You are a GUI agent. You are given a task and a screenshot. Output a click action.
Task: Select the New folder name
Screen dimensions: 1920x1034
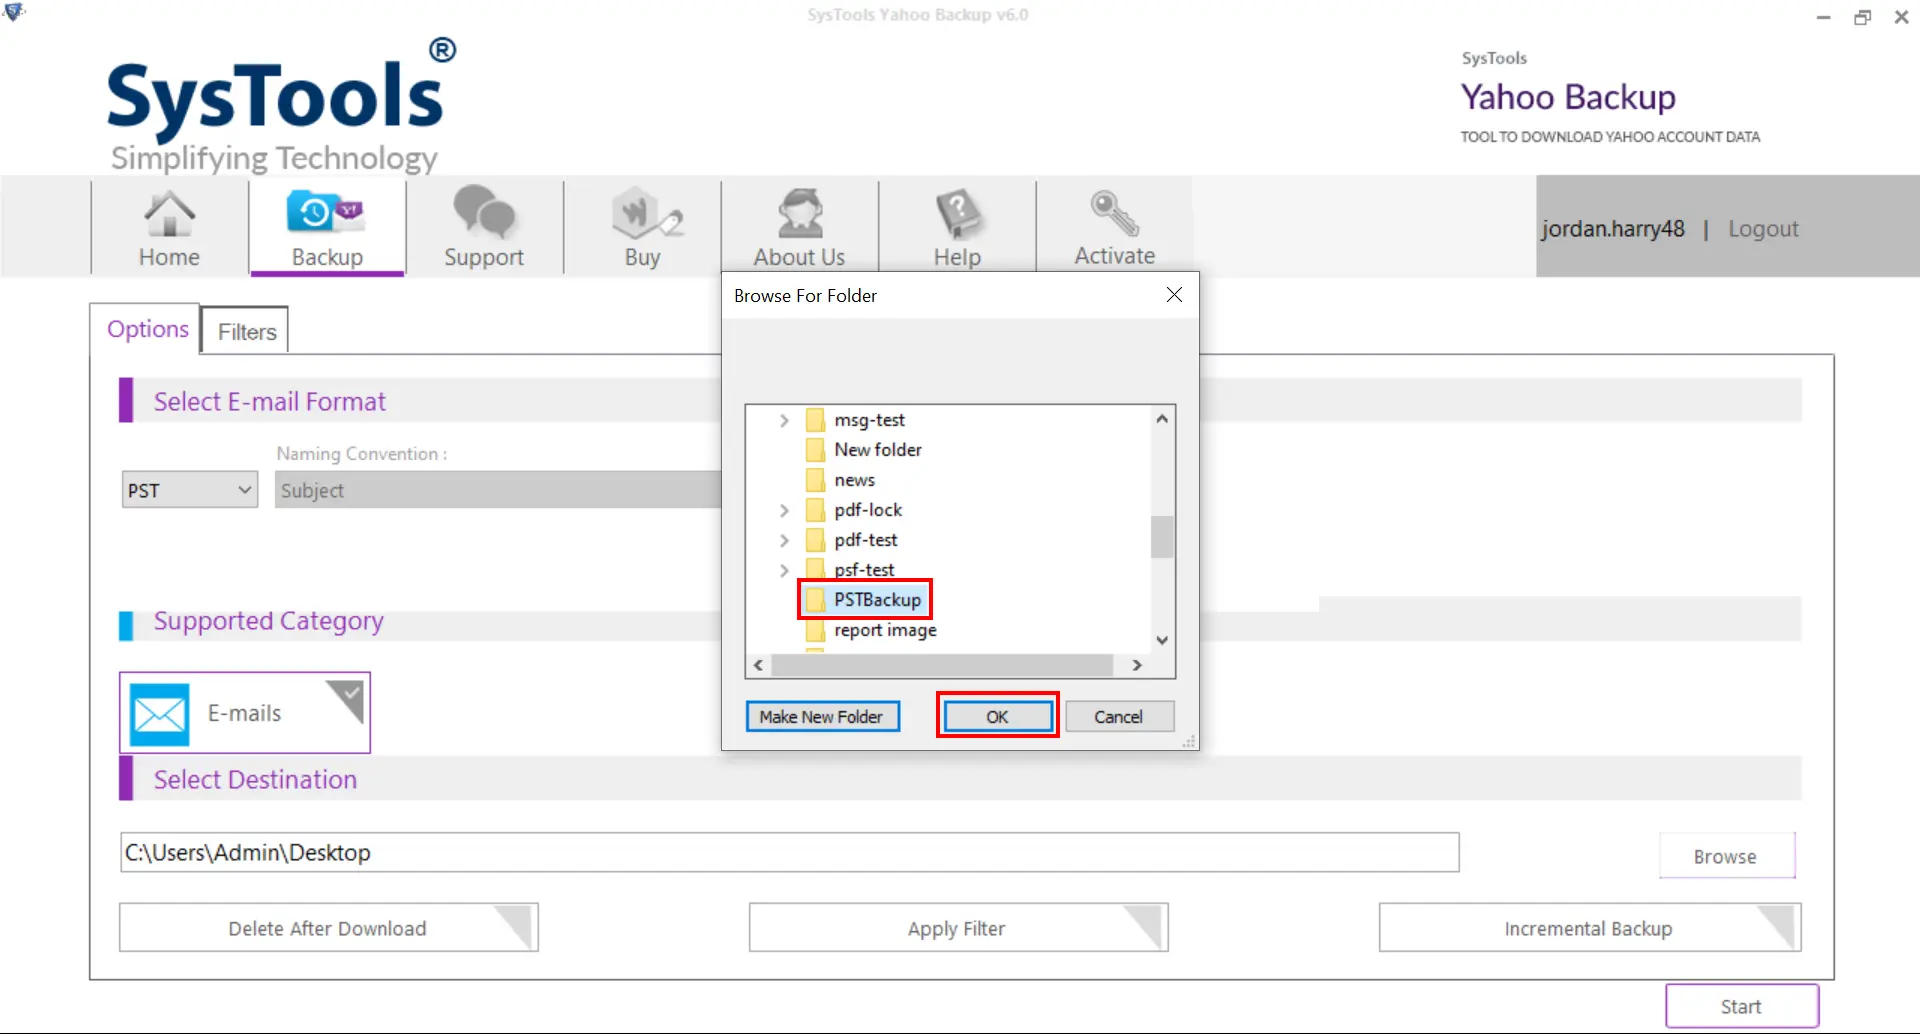[878, 450]
